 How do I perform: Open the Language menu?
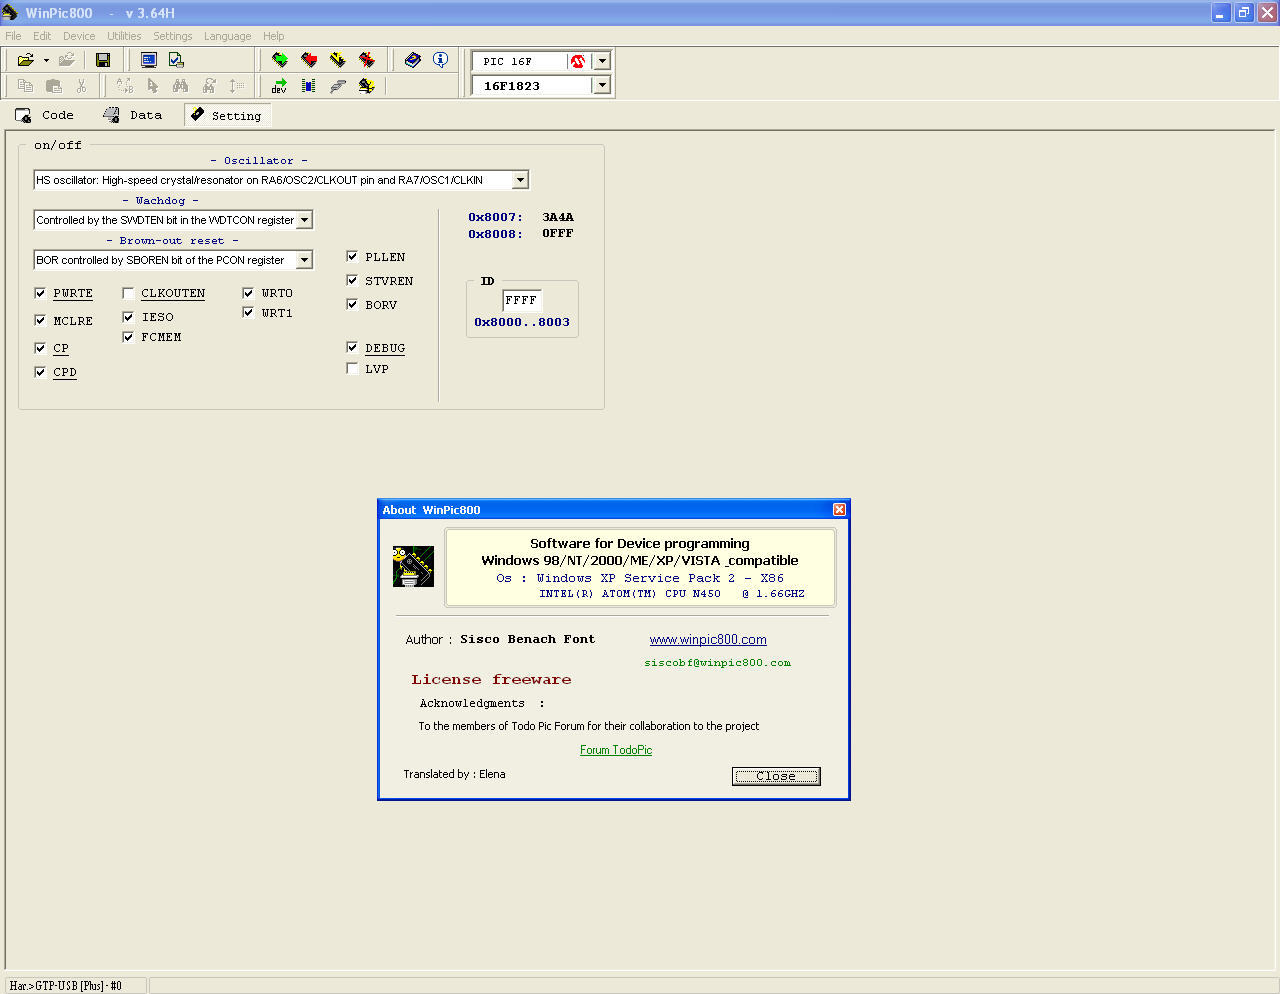coord(227,36)
